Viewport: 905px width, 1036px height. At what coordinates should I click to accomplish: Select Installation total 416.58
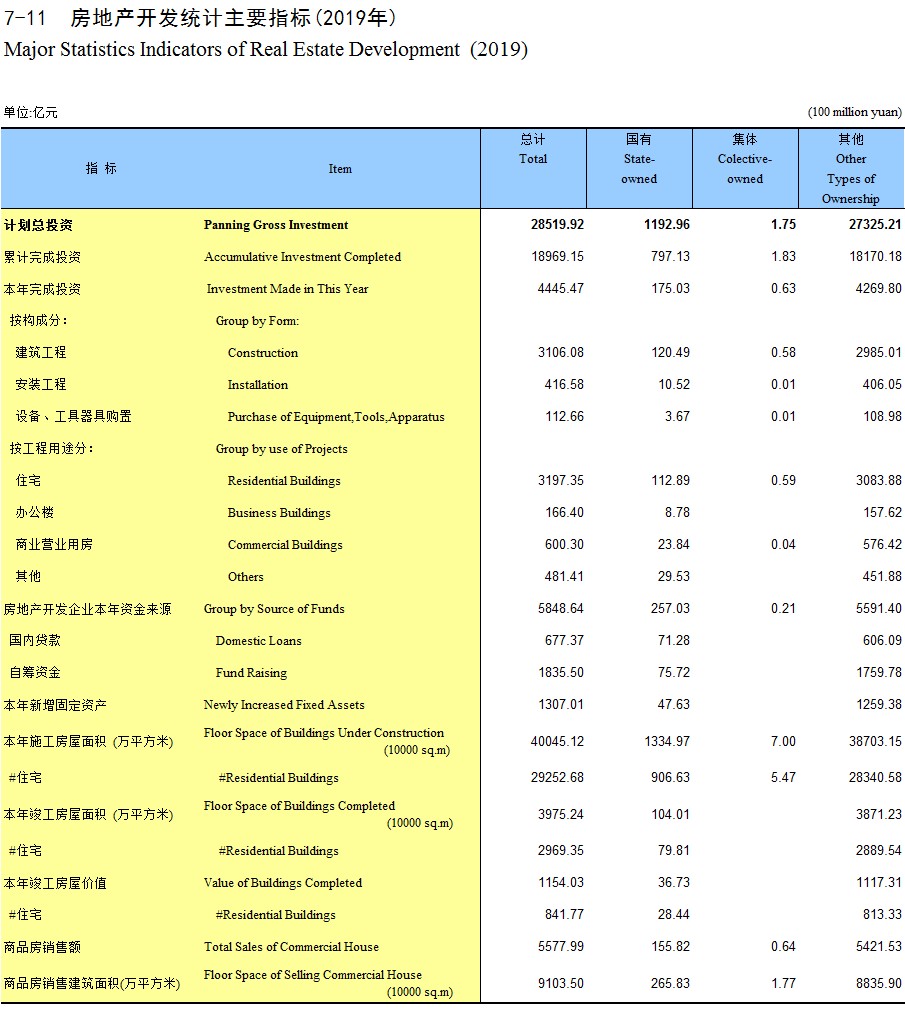tap(564, 385)
